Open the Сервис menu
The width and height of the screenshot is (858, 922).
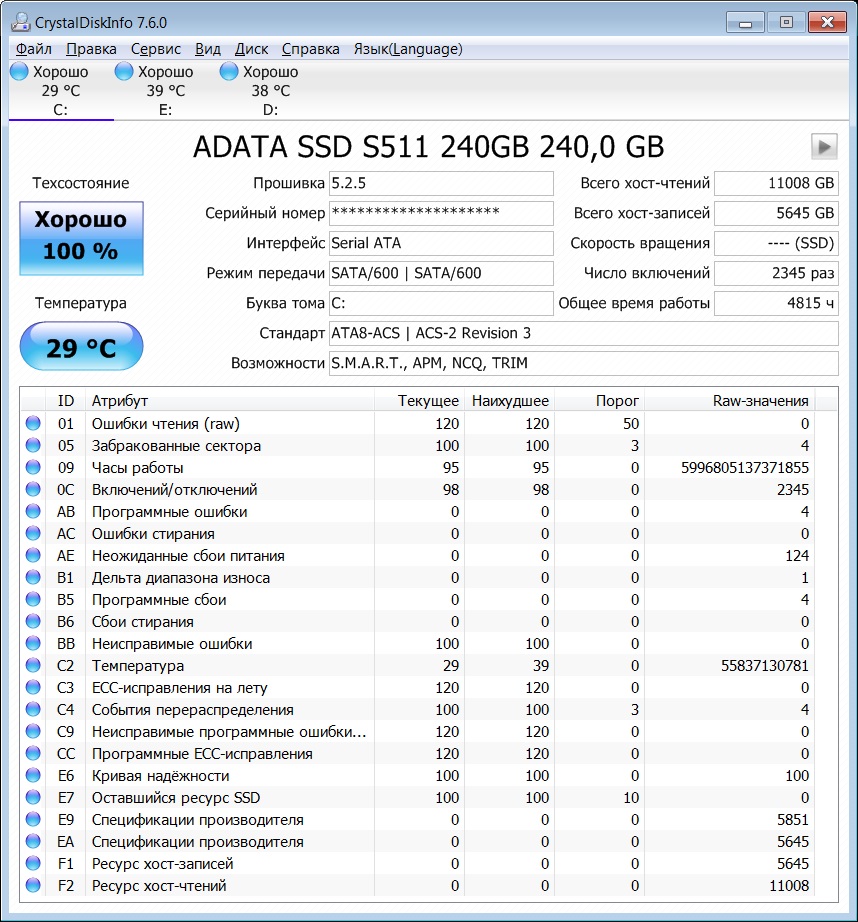tap(156, 49)
